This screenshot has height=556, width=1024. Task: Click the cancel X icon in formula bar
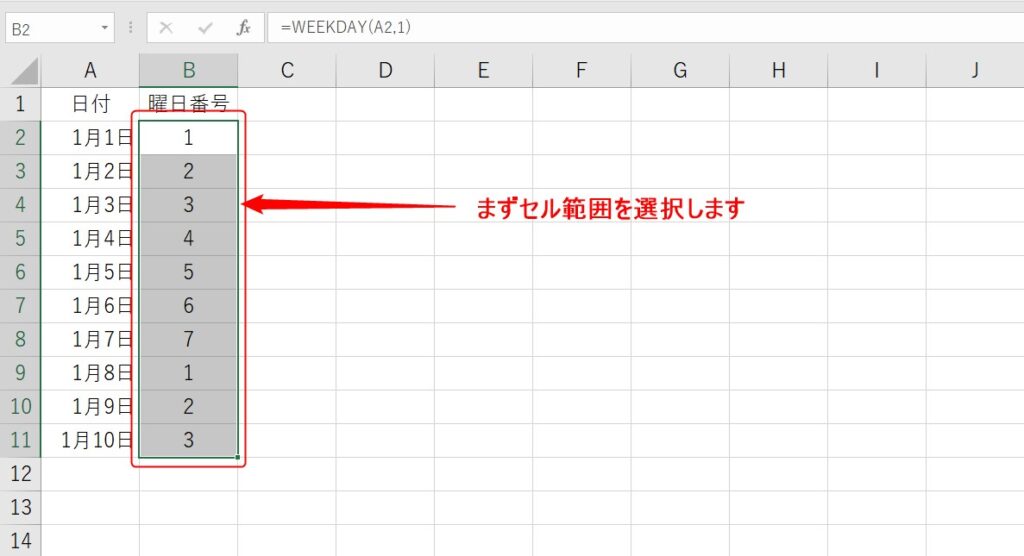[x=166, y=27]
